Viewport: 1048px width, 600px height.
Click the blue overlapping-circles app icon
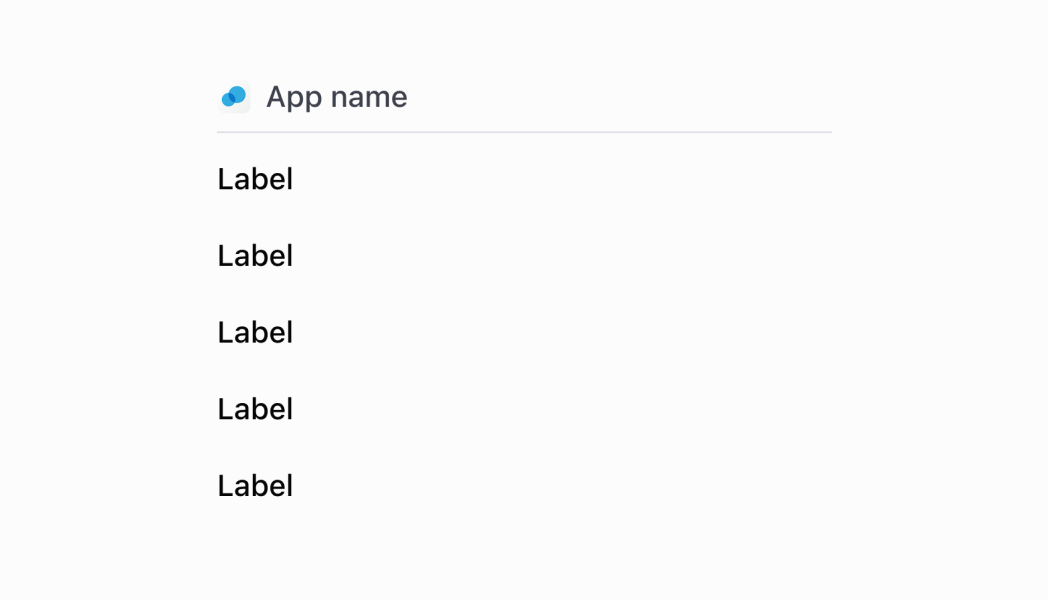pyautogui.click(x=234, y=97)
